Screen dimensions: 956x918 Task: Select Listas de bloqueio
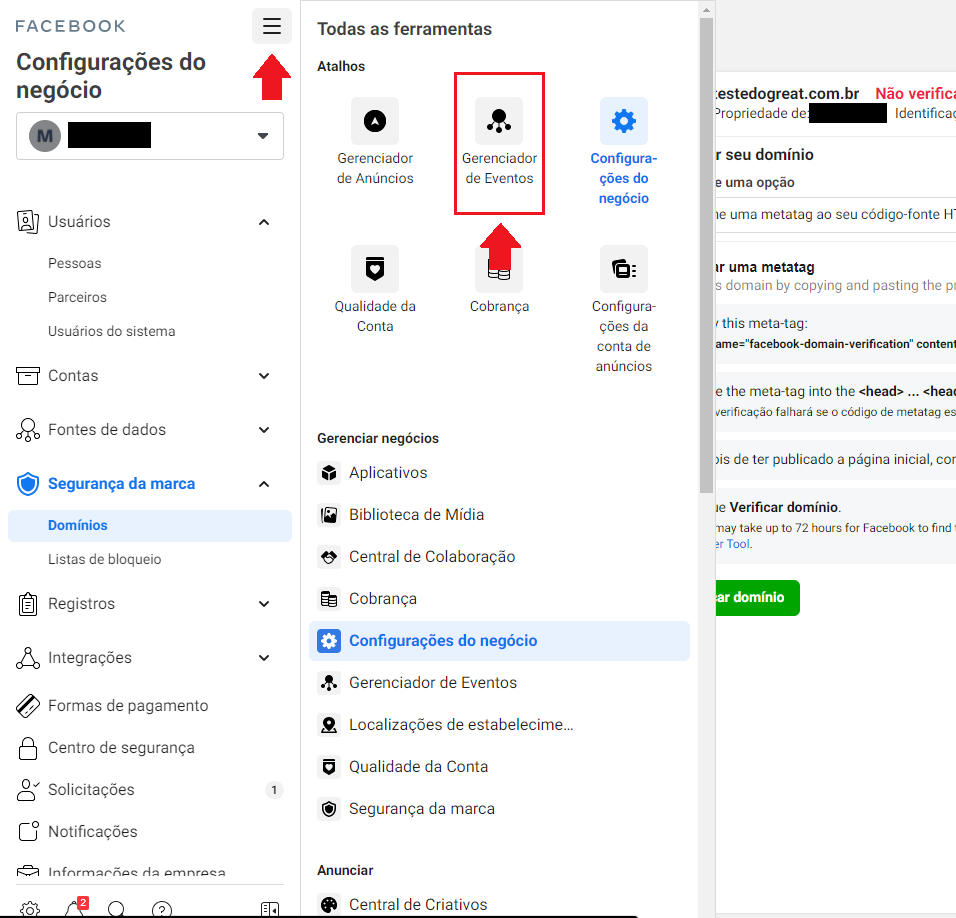pyautogui.click(x=105, y=560)
